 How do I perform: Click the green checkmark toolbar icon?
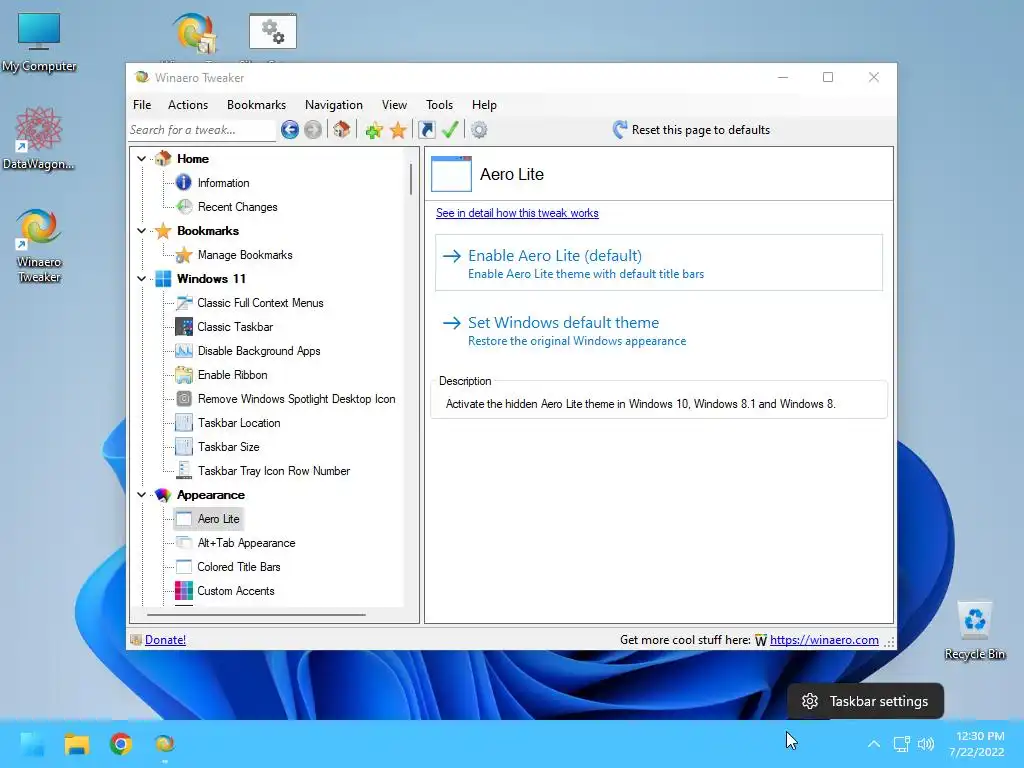click(x=450, y=130)
